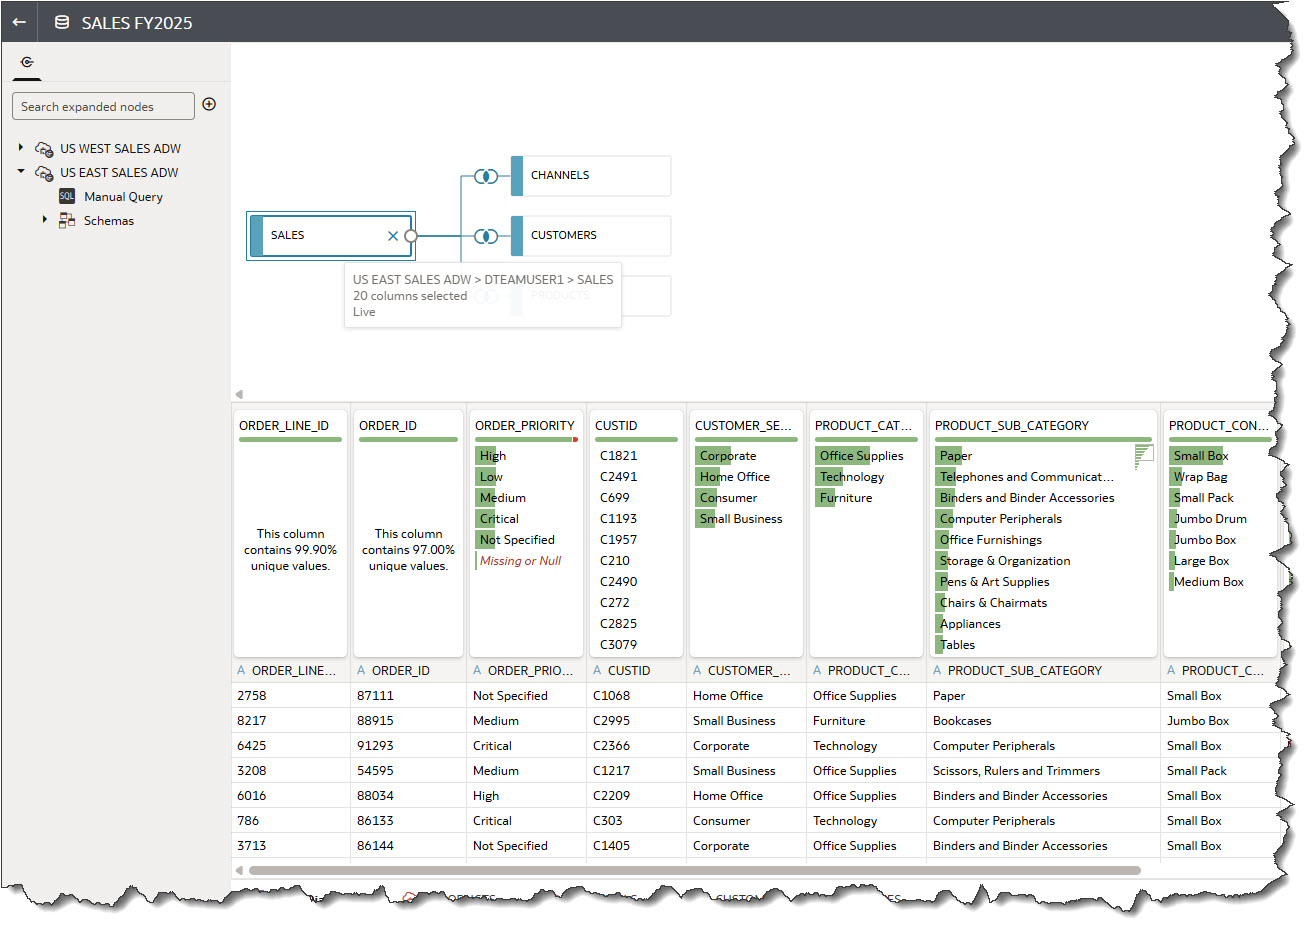The image size is (1316, 931).
Task: Click the ORDER_ID table column header
Action: tap(410, 671)
